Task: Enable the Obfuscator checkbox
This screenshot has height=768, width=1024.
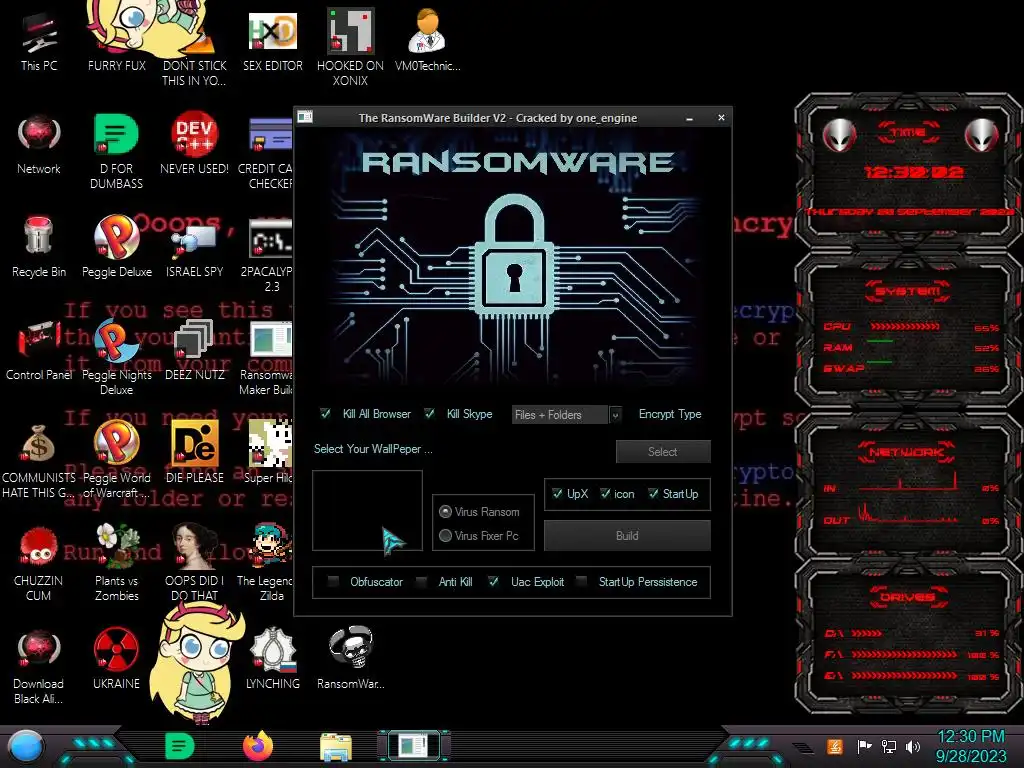Action: pos(333,581)
